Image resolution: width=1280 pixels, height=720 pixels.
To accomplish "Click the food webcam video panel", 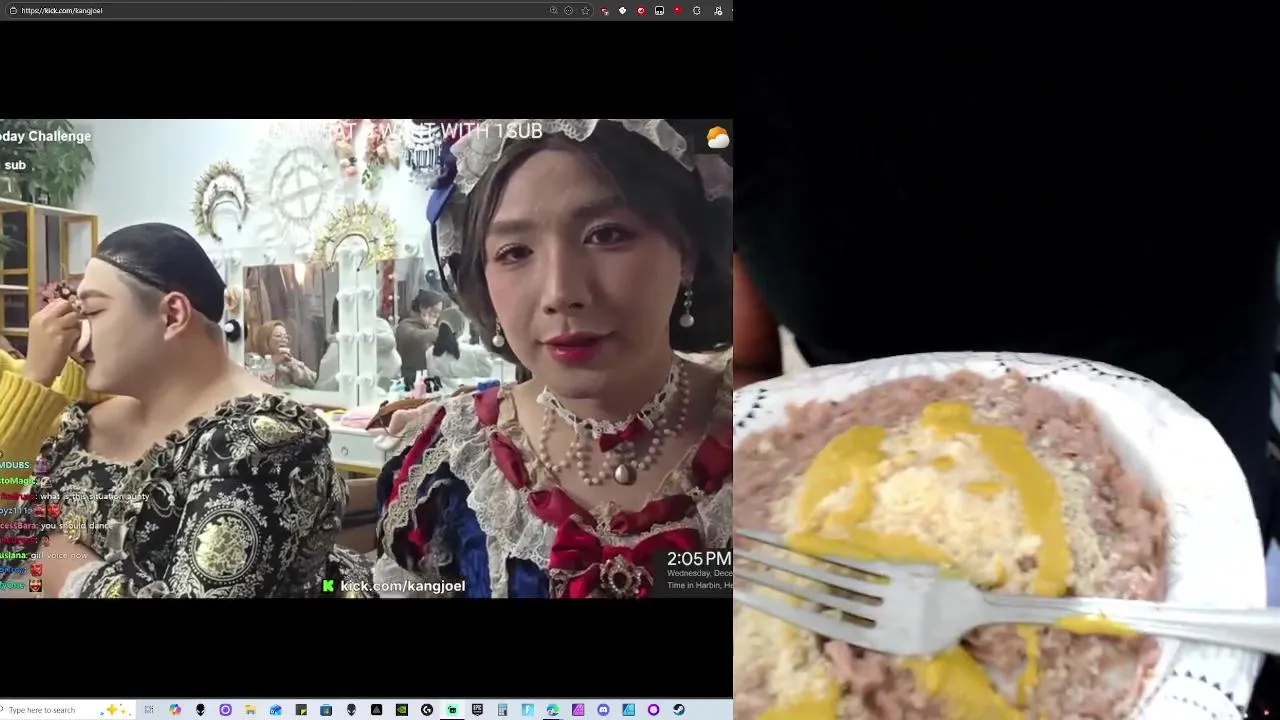I will [x=1006, y=360].
